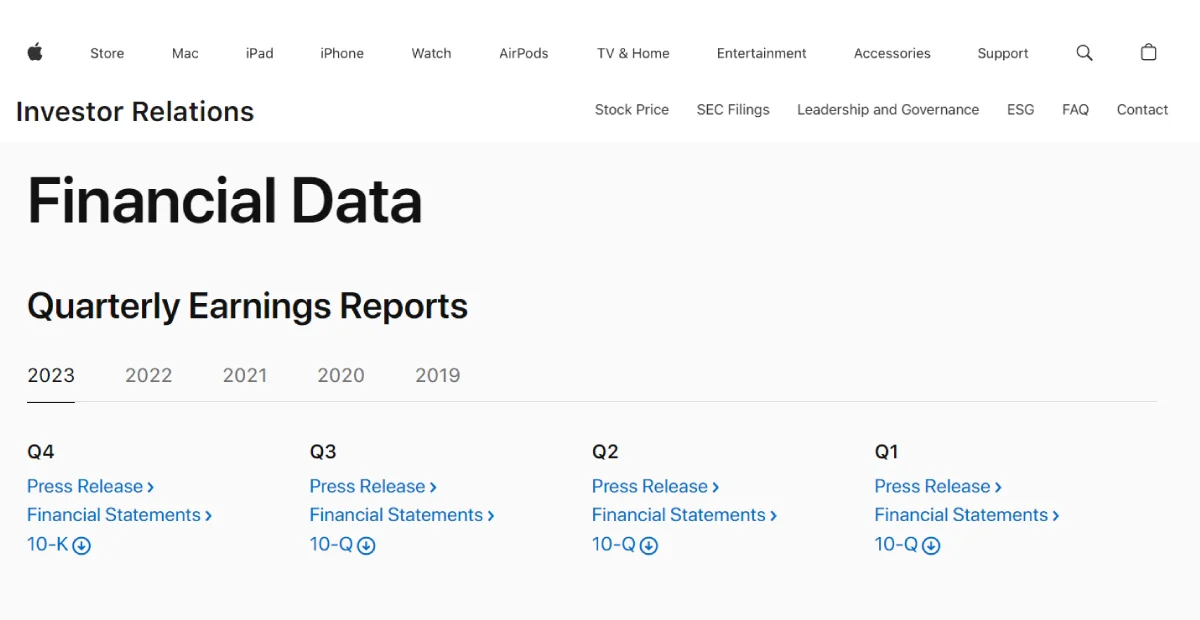
Task: Click the Apple logo icon
Action: click(x=36, y=52)
